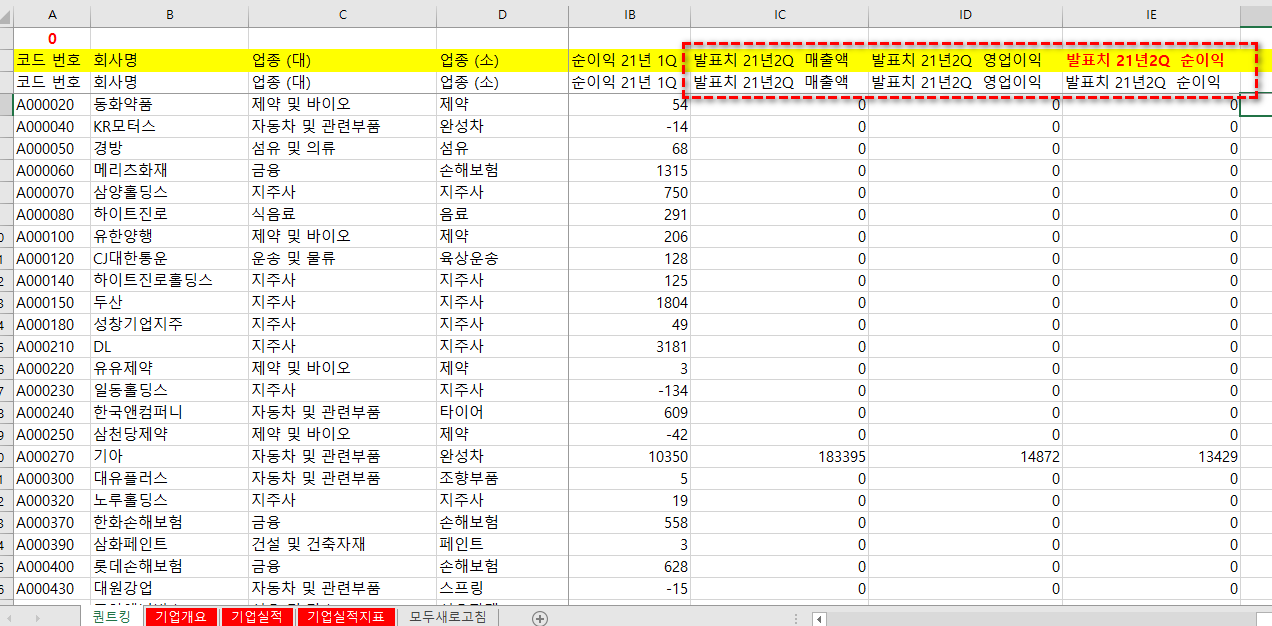Screen dimensions: 1272x626
Task: Select column D header
Action: click(502, 15)
